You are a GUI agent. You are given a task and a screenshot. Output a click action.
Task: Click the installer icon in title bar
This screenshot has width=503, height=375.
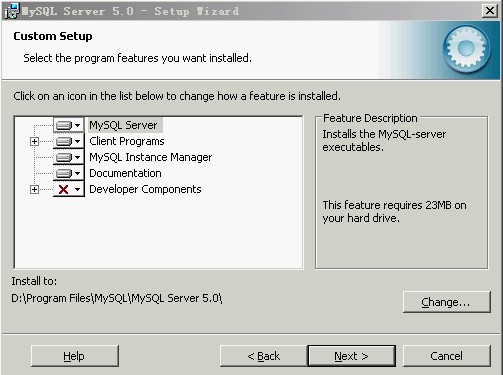[x=13, y=11]
